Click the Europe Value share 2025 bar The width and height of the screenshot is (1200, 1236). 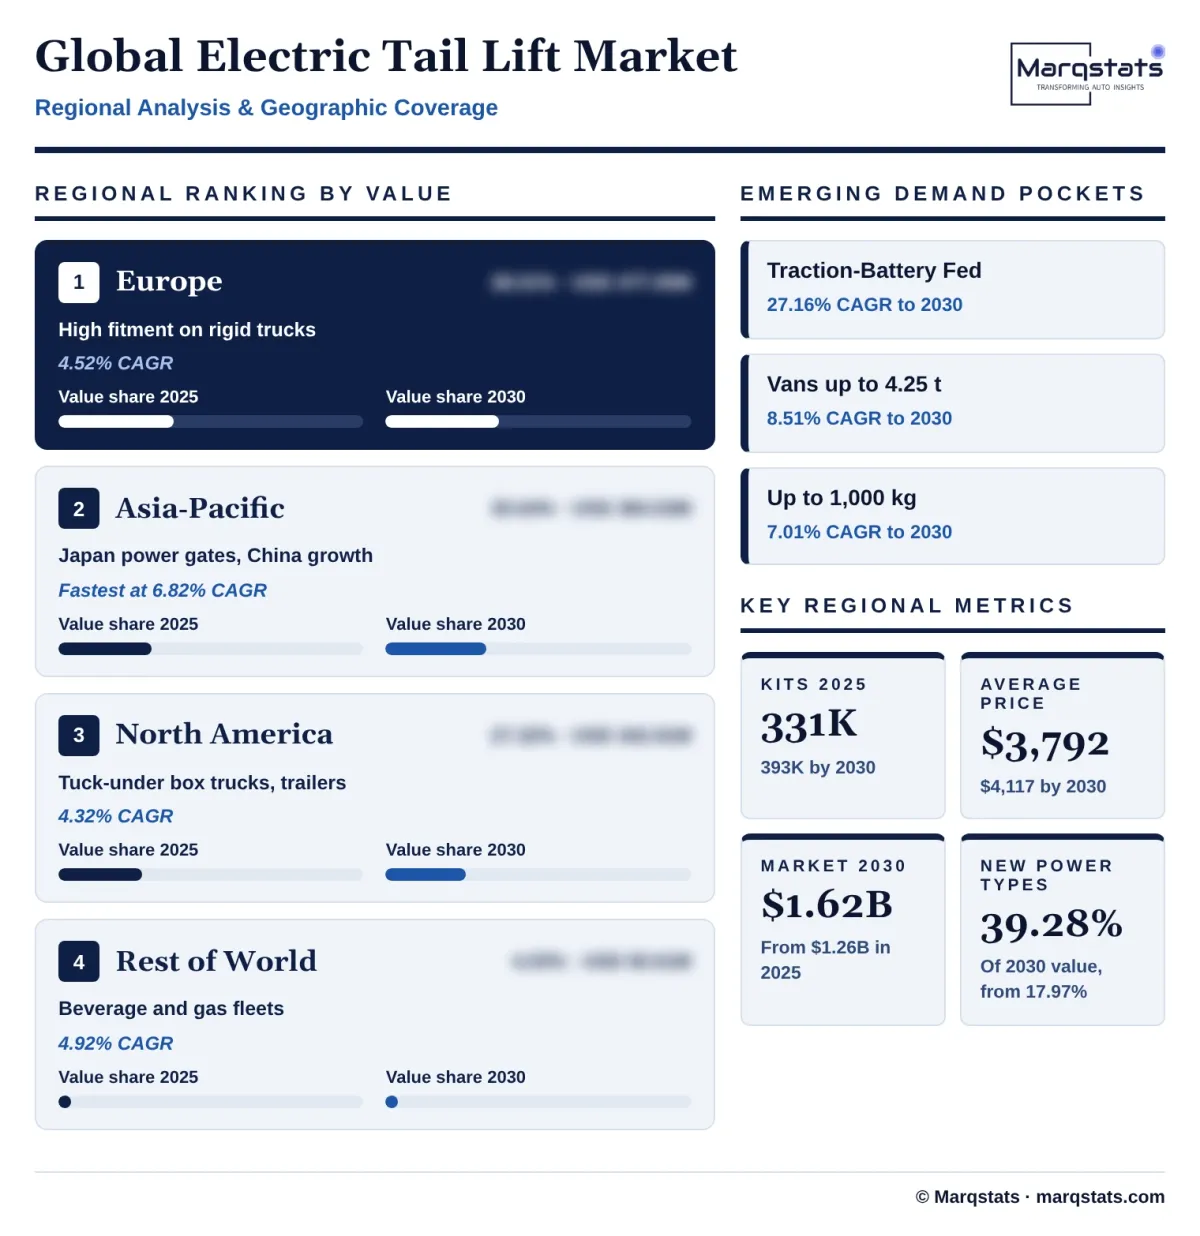210,422
